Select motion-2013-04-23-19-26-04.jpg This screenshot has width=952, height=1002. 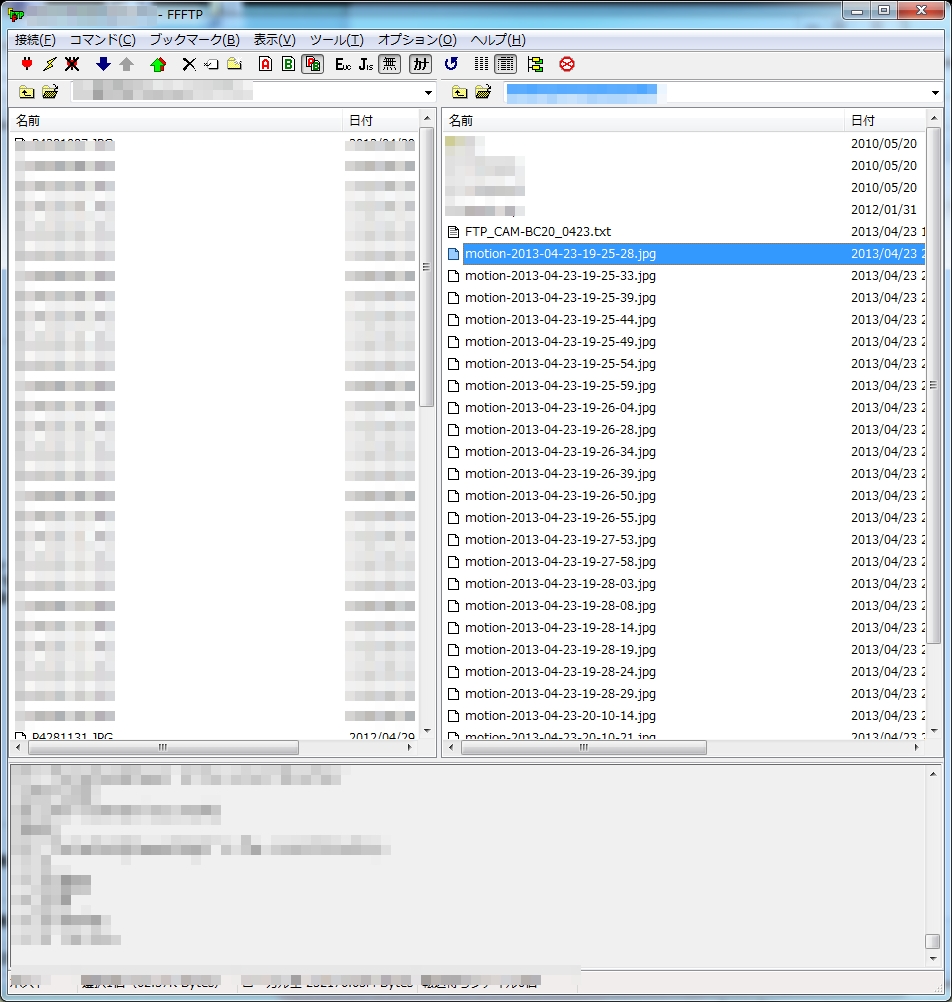560,408
